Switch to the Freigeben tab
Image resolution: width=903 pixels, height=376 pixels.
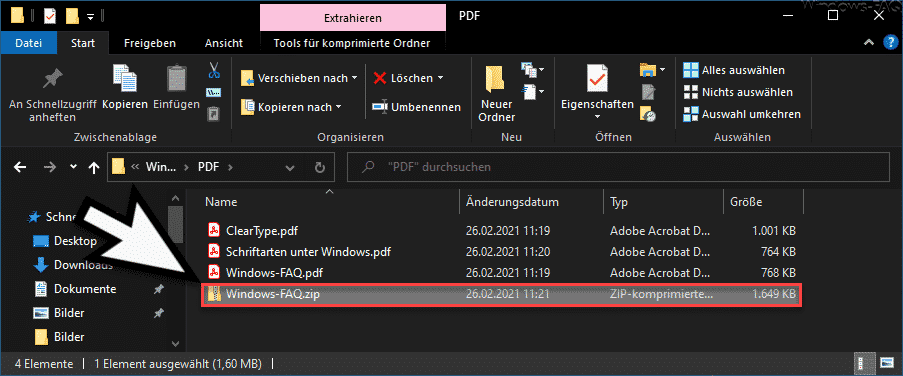click(150, 43)
